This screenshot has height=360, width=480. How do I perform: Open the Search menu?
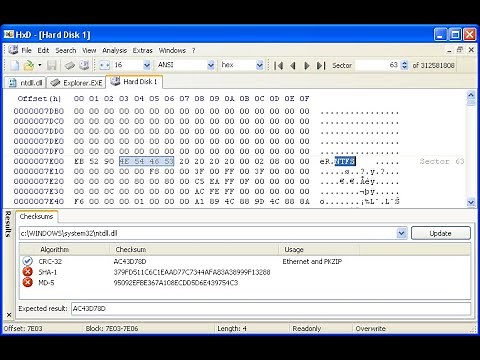pos(66,50)
